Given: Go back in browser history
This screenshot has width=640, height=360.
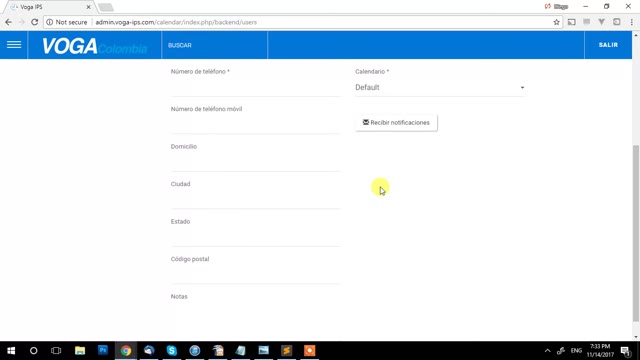Looking at the screenshot, I should tap(9, 22).
